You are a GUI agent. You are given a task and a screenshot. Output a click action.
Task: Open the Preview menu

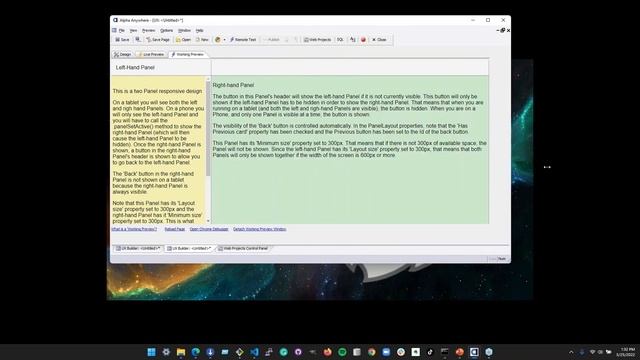149,30
